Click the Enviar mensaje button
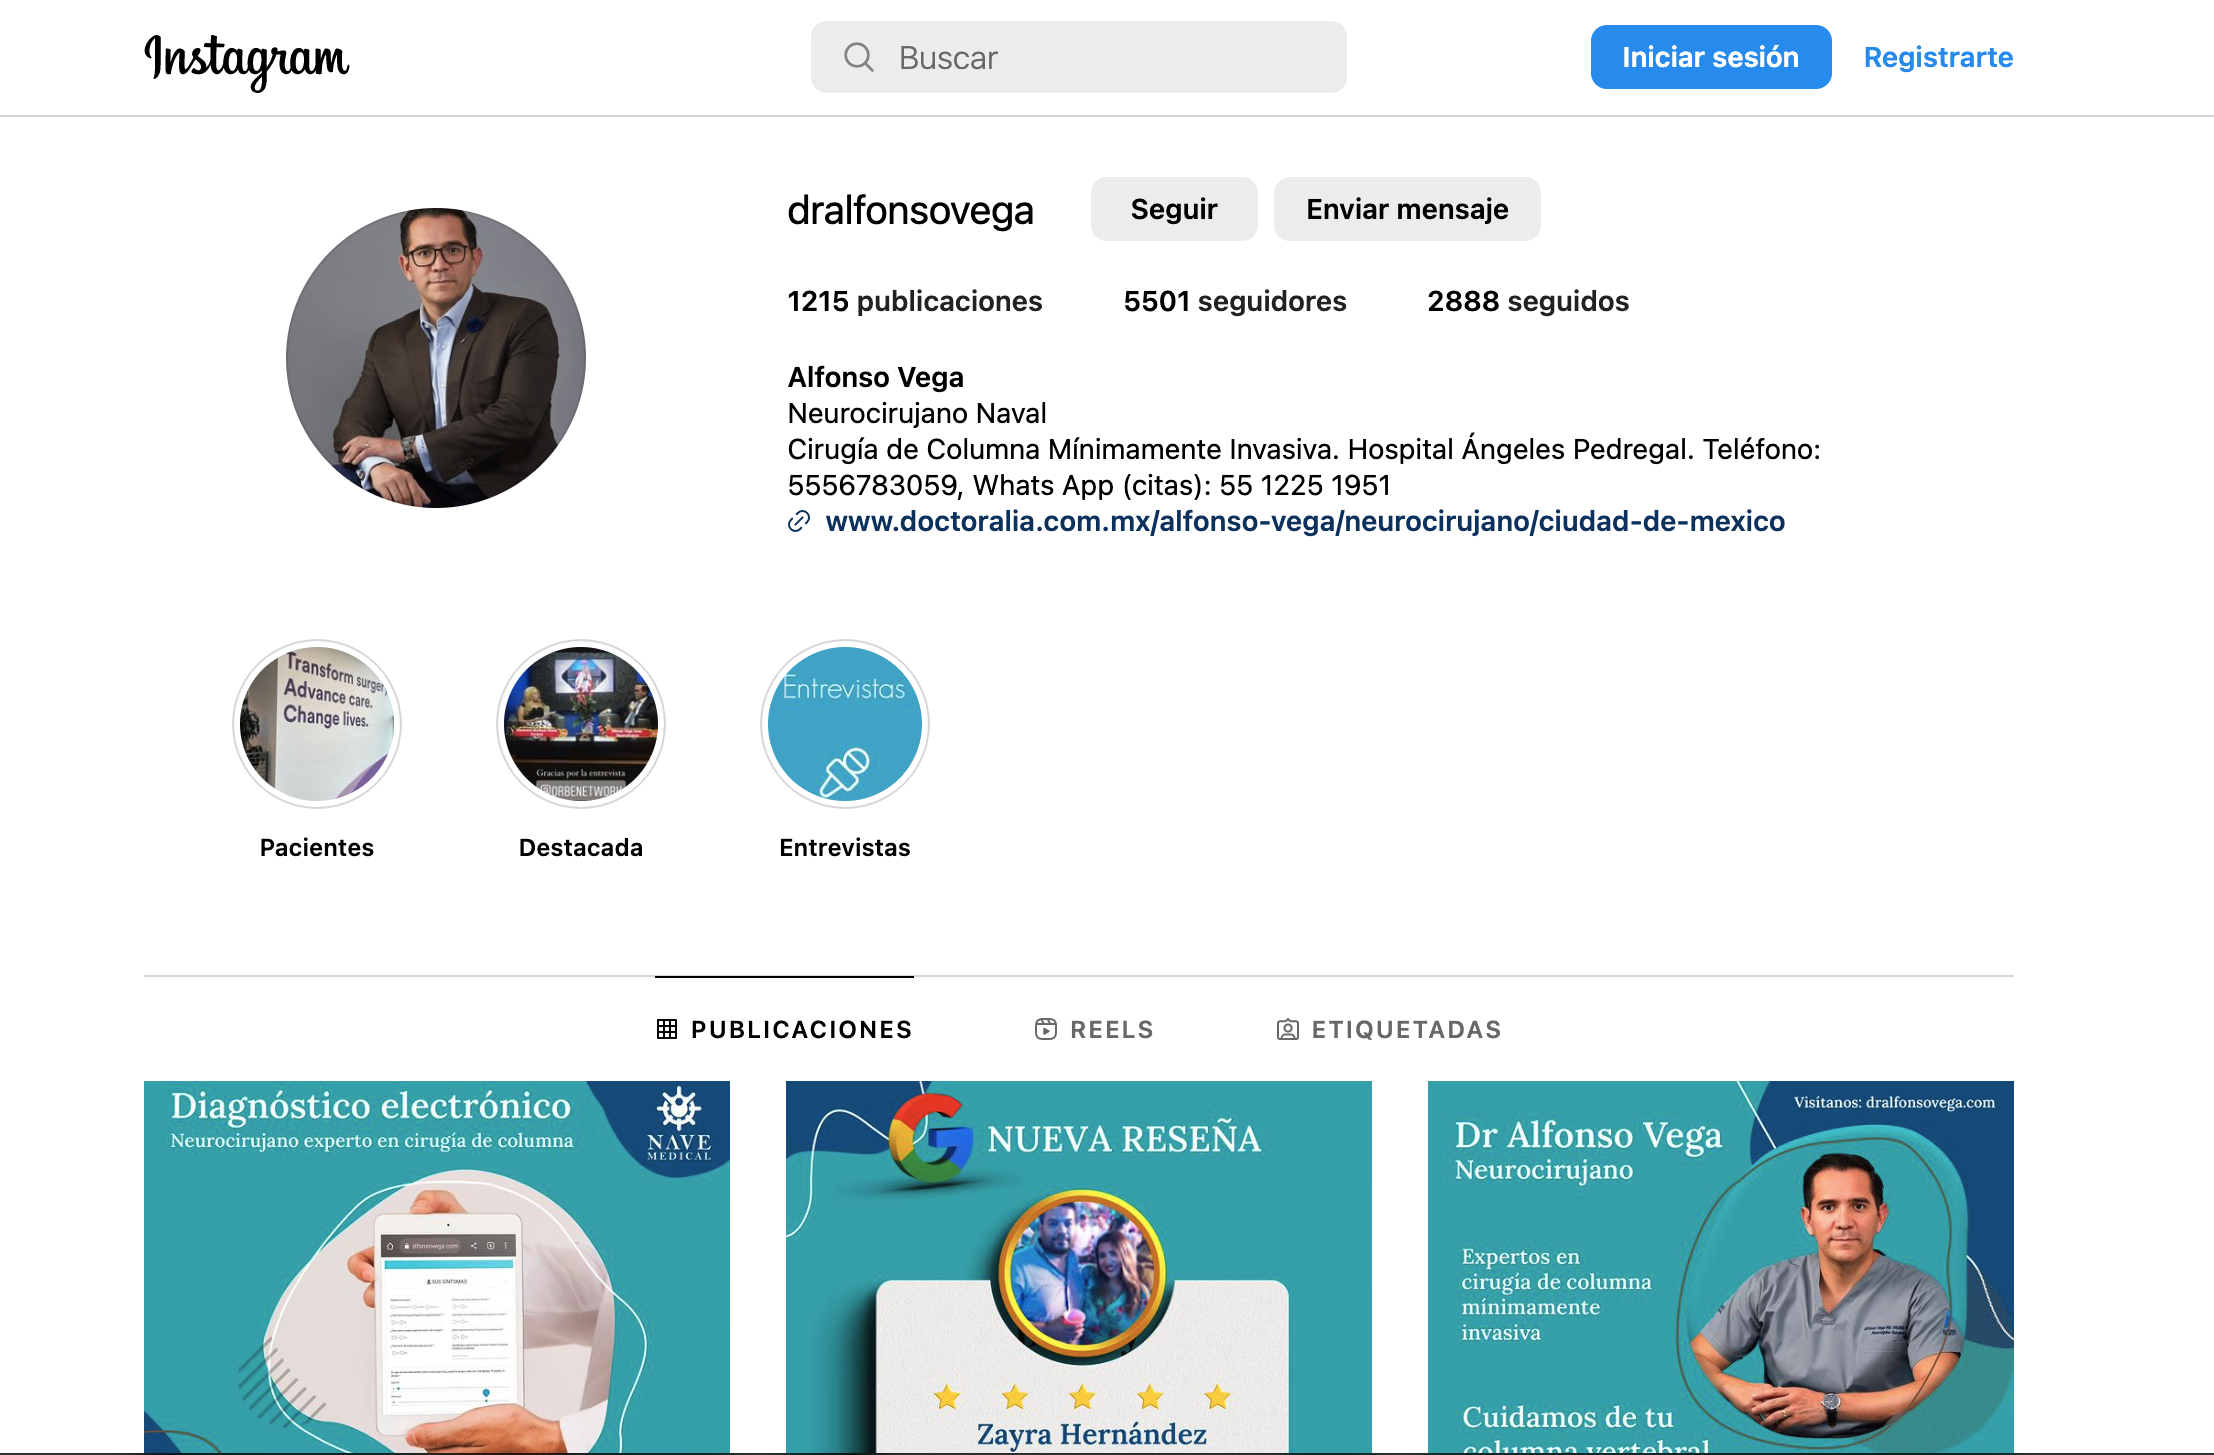 pos(1407,209)
